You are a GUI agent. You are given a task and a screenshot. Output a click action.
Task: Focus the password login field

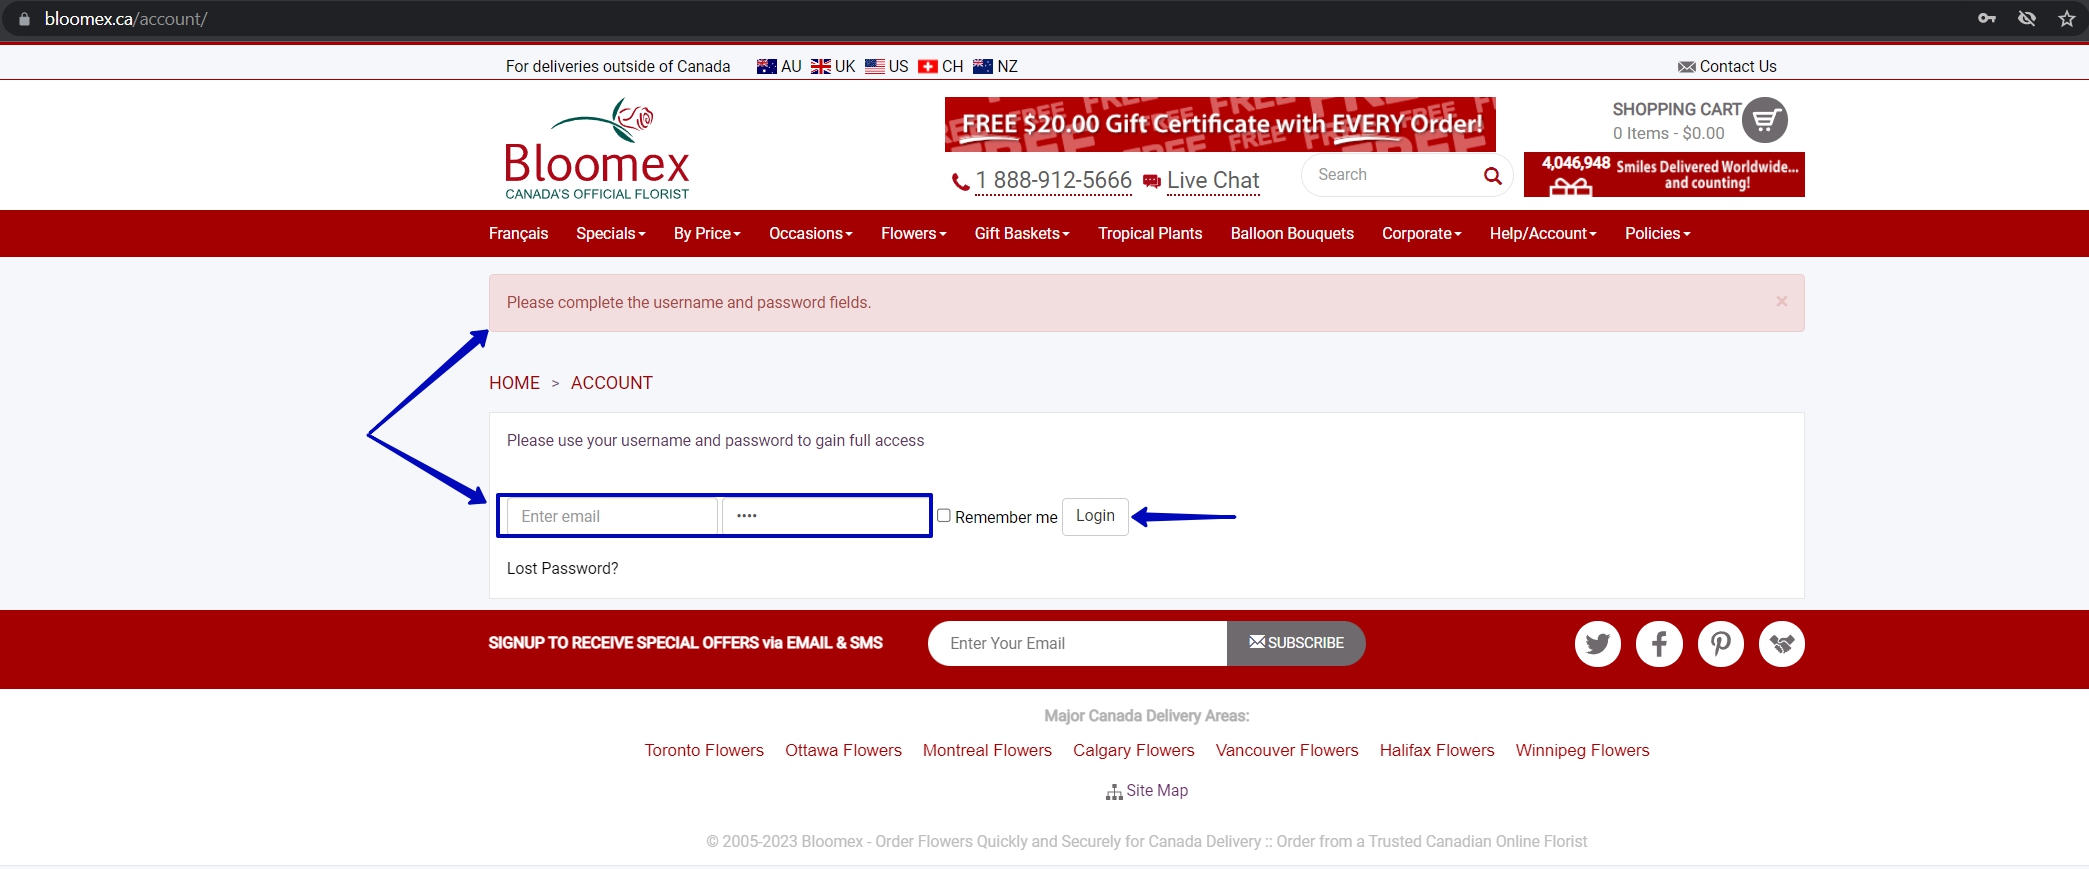825,516
